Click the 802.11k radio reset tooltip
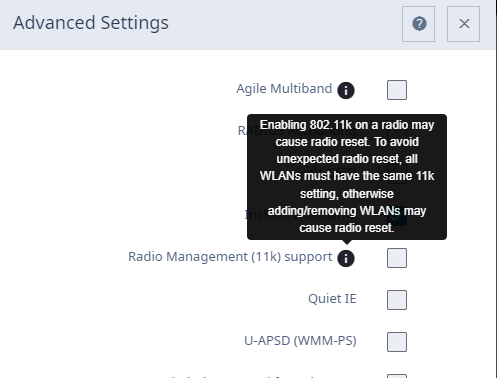The image size is (497, 378). click(347, 177)
